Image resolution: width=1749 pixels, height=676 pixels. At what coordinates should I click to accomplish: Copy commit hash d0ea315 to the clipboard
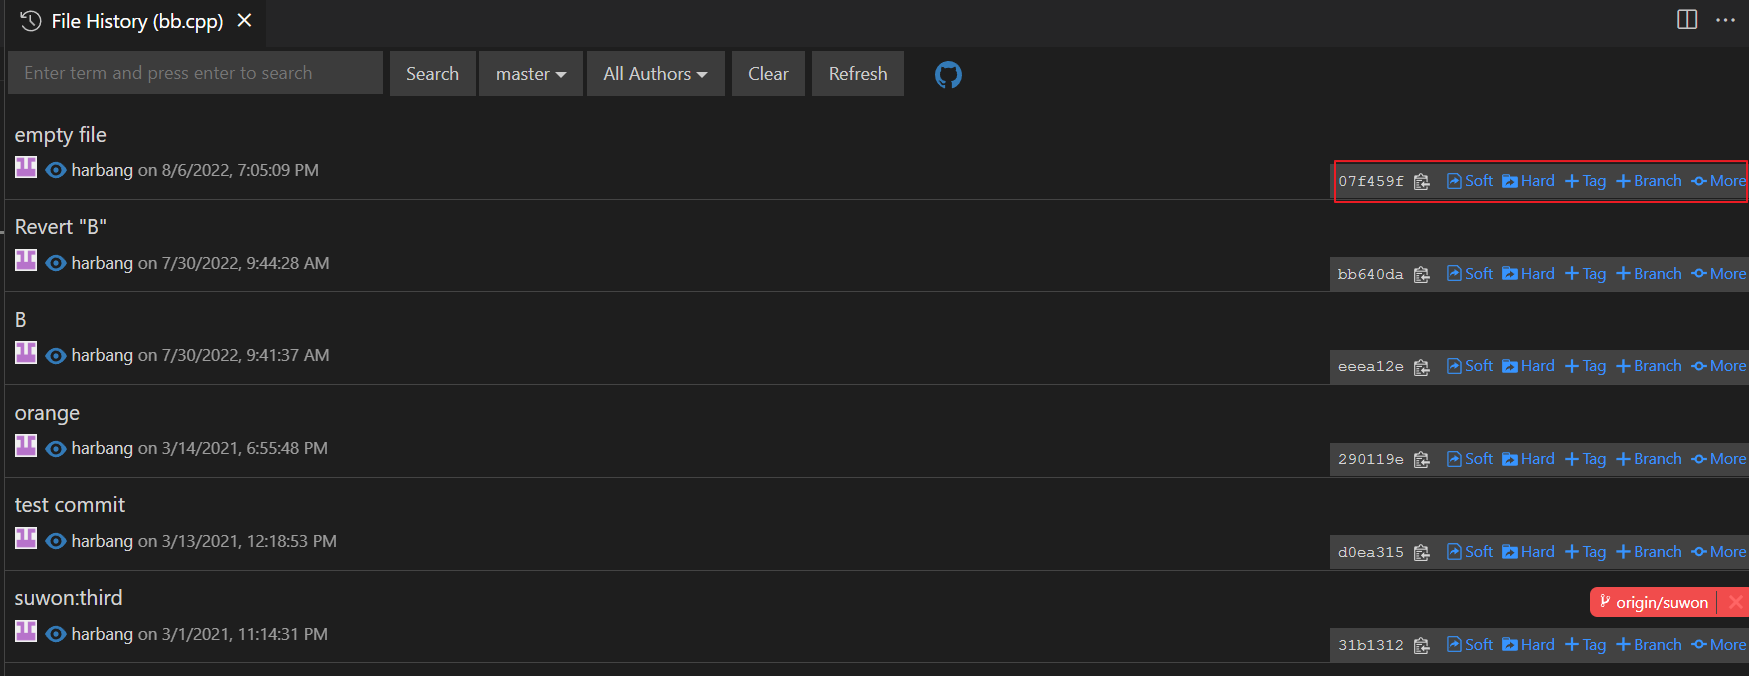tap(1421, 552)
